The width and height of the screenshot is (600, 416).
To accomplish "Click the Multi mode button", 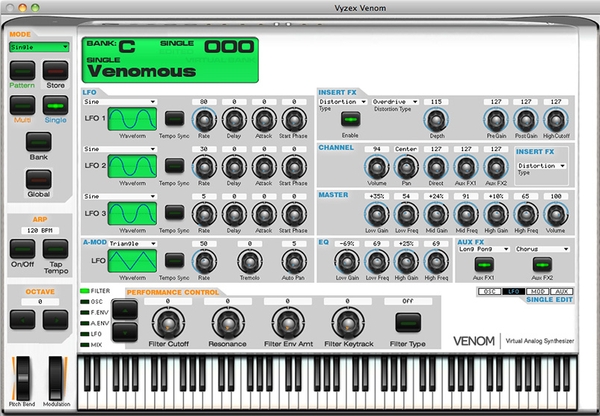I will pos(23,105).
